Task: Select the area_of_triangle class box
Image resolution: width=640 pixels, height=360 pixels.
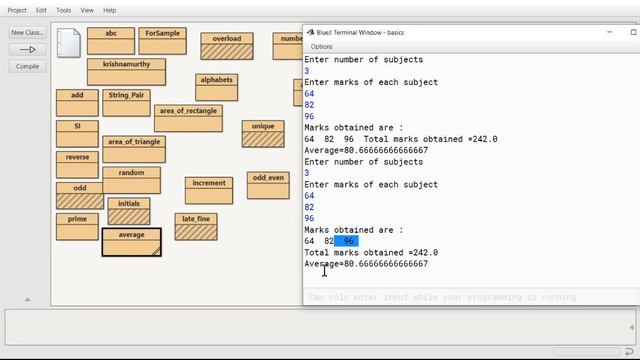Action: pos(134,149)
